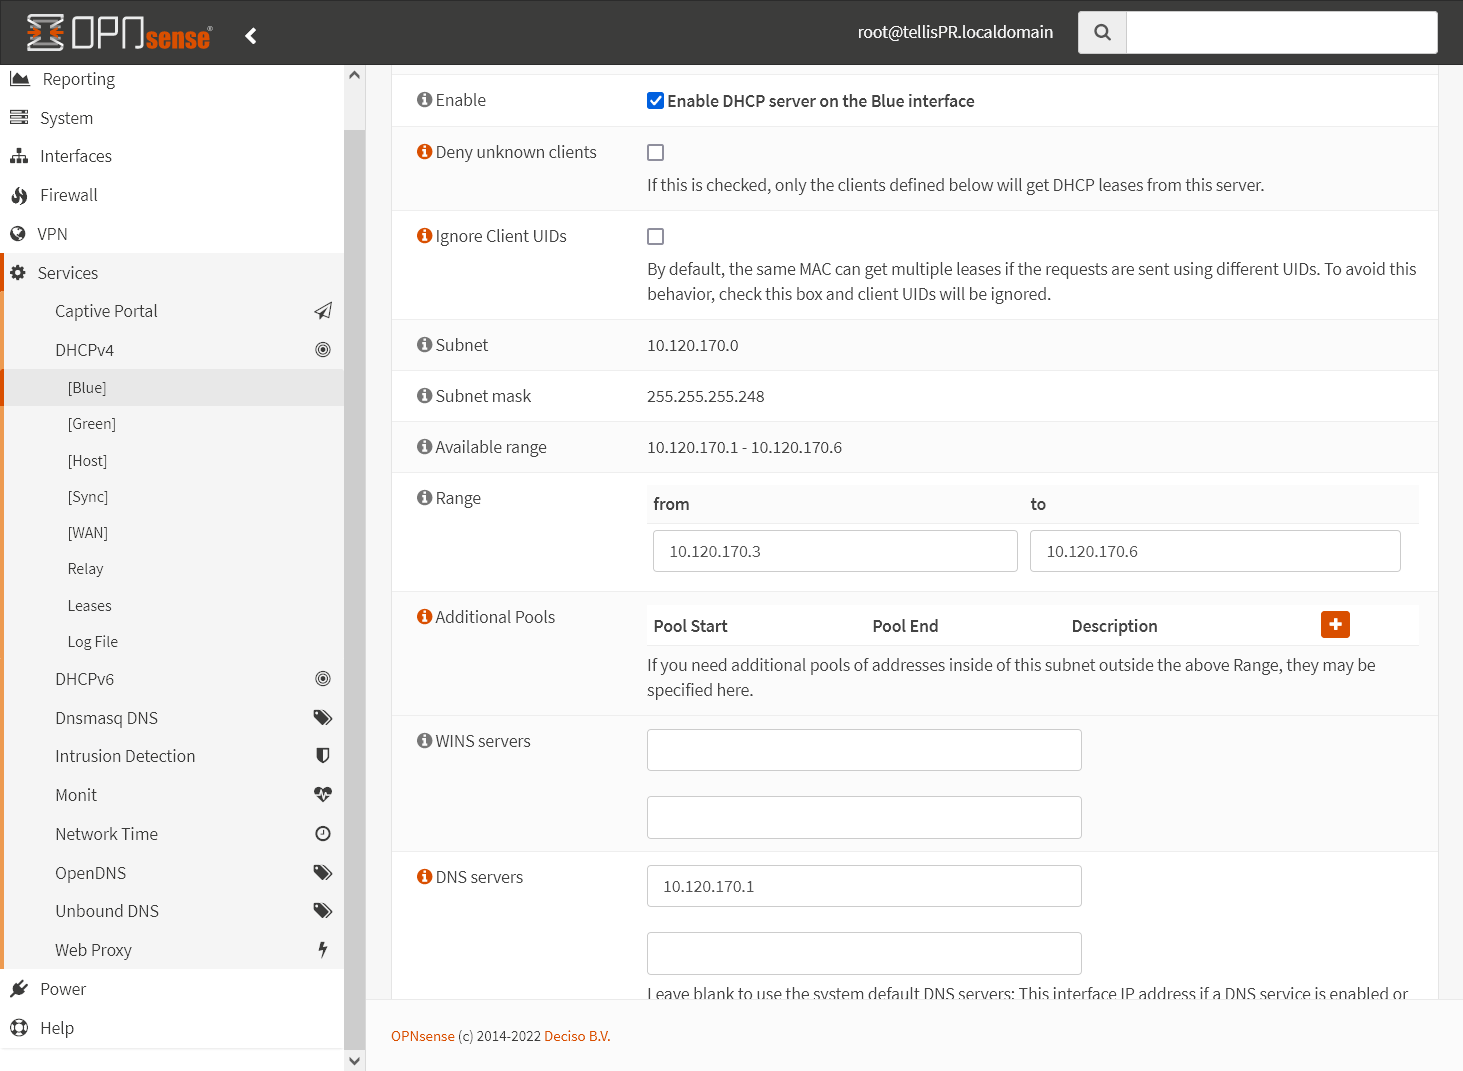The height and width of the screenshot is (1071, 1463).
Task: Click the Network Time clock icon
Action: tap(322, 834)
